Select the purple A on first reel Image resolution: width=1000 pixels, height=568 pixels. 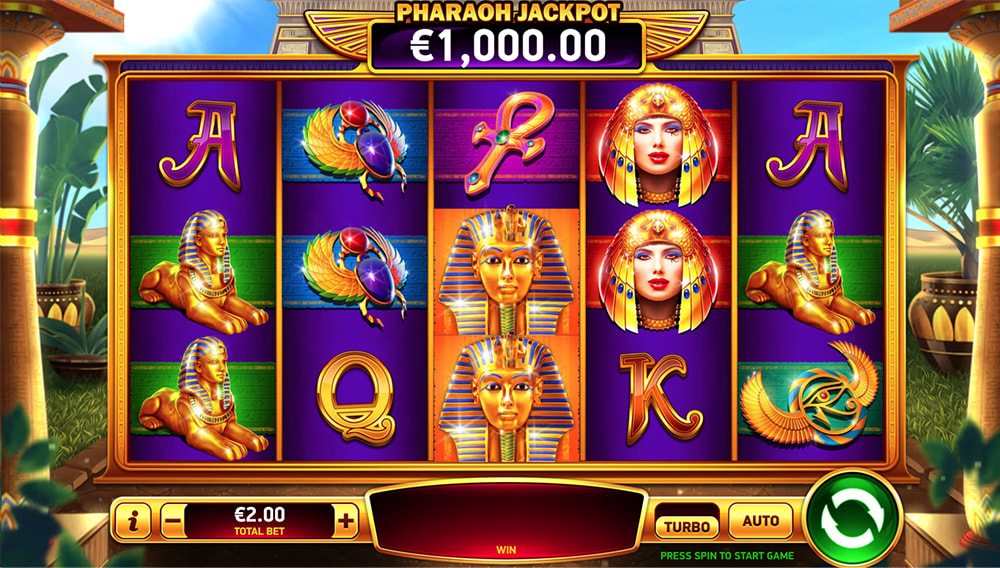pos(200,146)
